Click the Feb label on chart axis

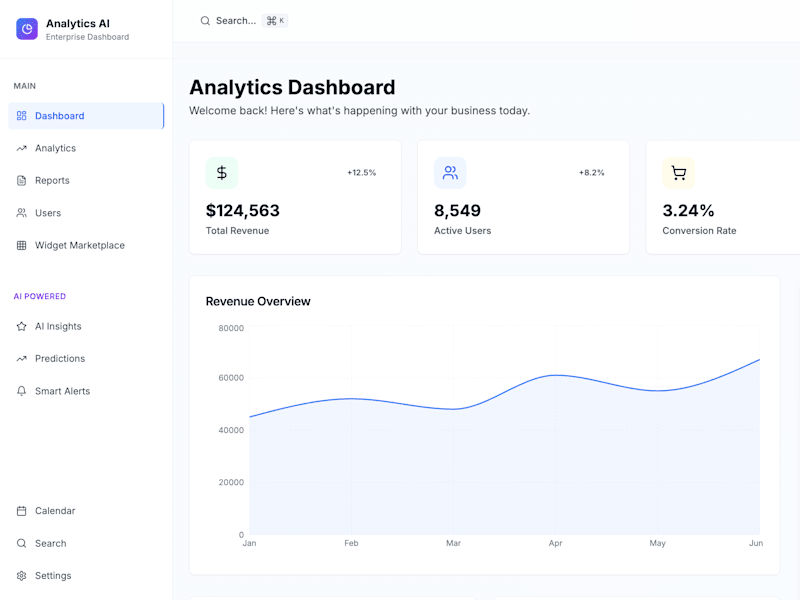[352, 543]
